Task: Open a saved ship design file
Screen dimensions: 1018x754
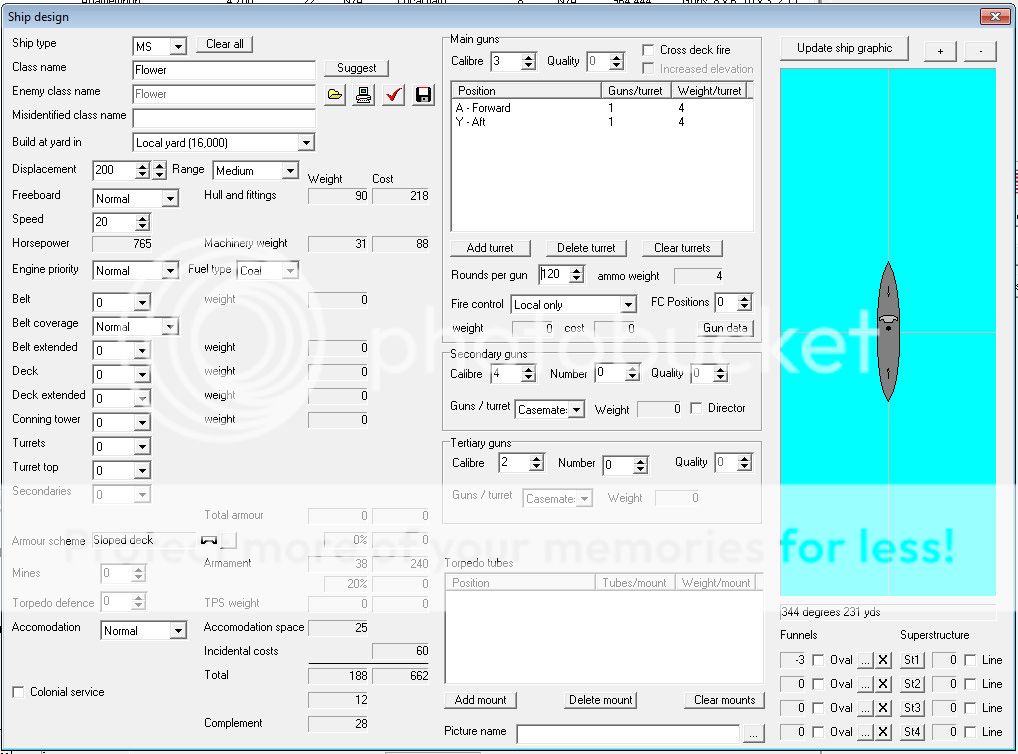Action: click(x=335, y=95)
